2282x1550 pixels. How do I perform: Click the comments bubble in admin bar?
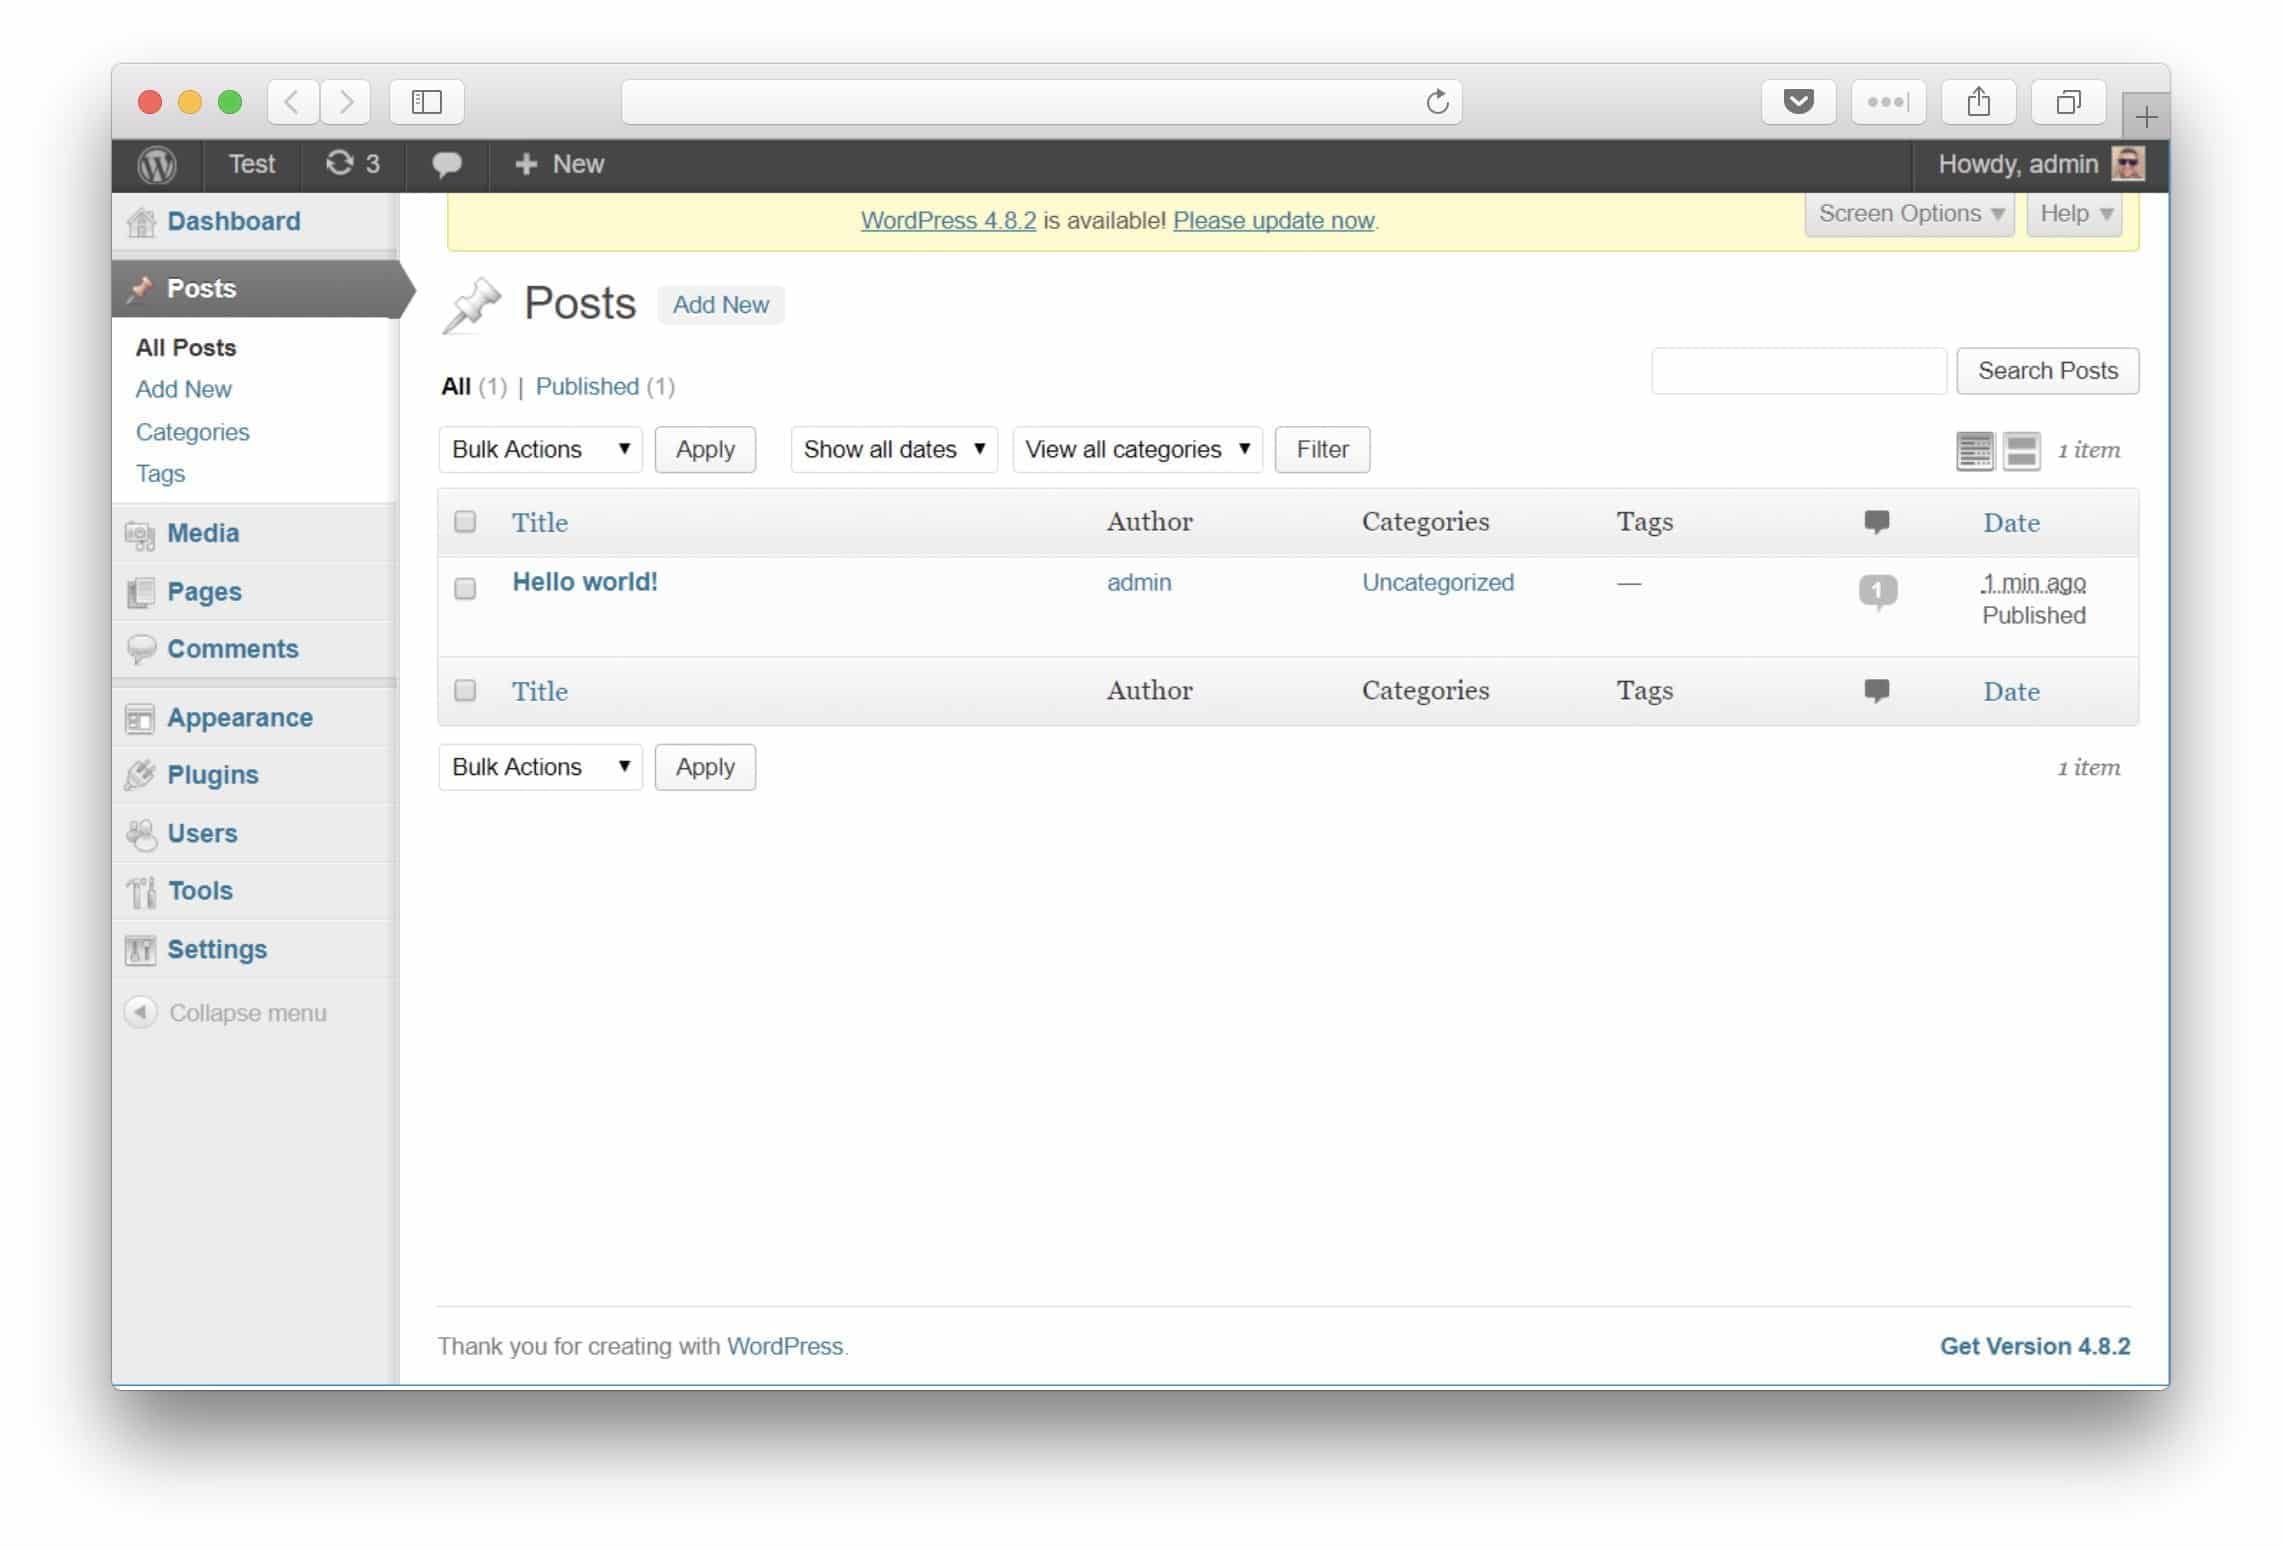(446, 164)
